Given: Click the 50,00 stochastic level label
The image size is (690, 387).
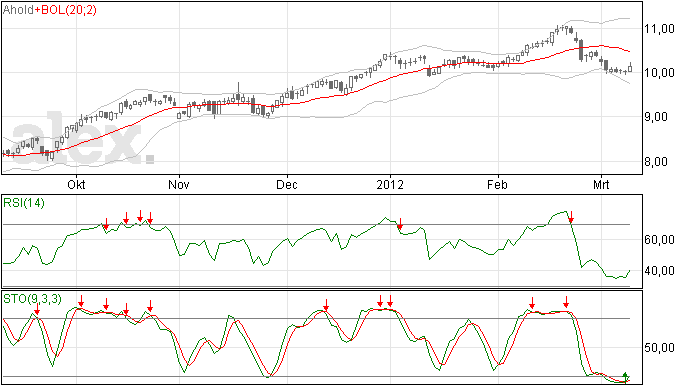Looking at the screenshot, I should coord(659,348).
